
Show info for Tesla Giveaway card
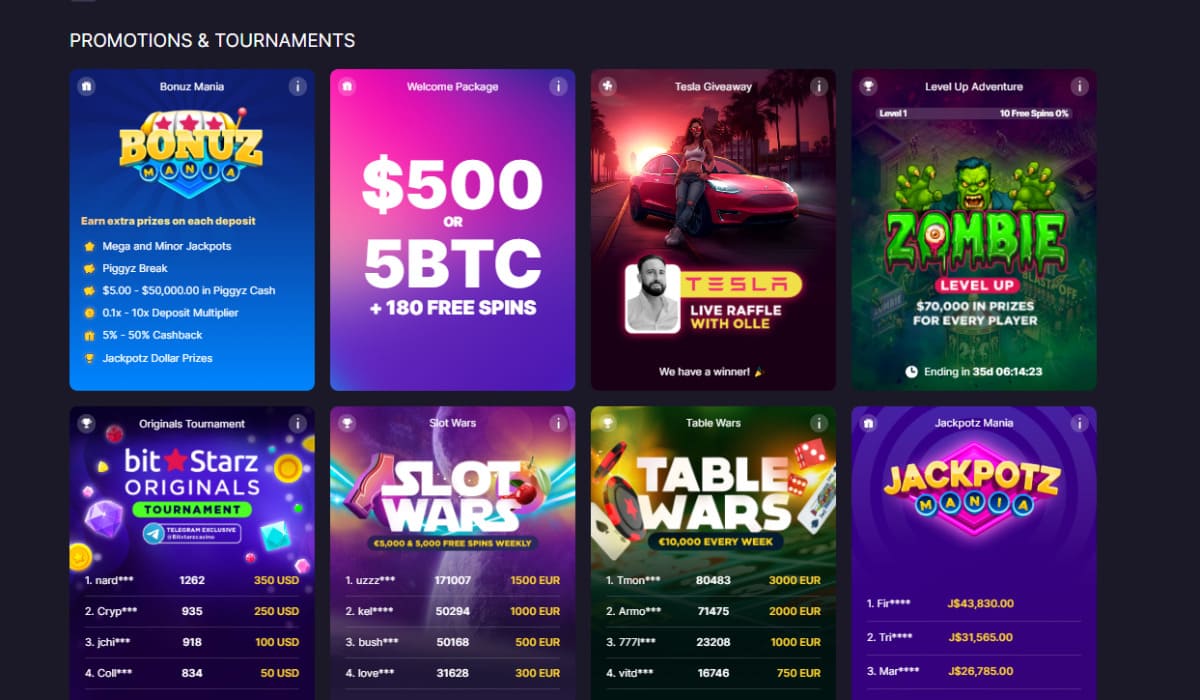819,86
